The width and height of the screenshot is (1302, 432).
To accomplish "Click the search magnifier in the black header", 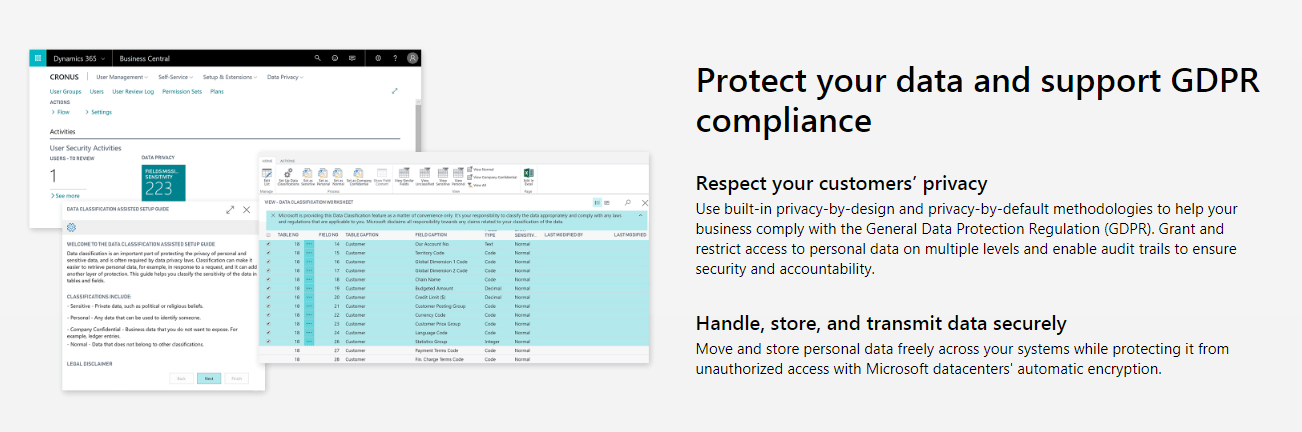I will (x=318, y=58).
